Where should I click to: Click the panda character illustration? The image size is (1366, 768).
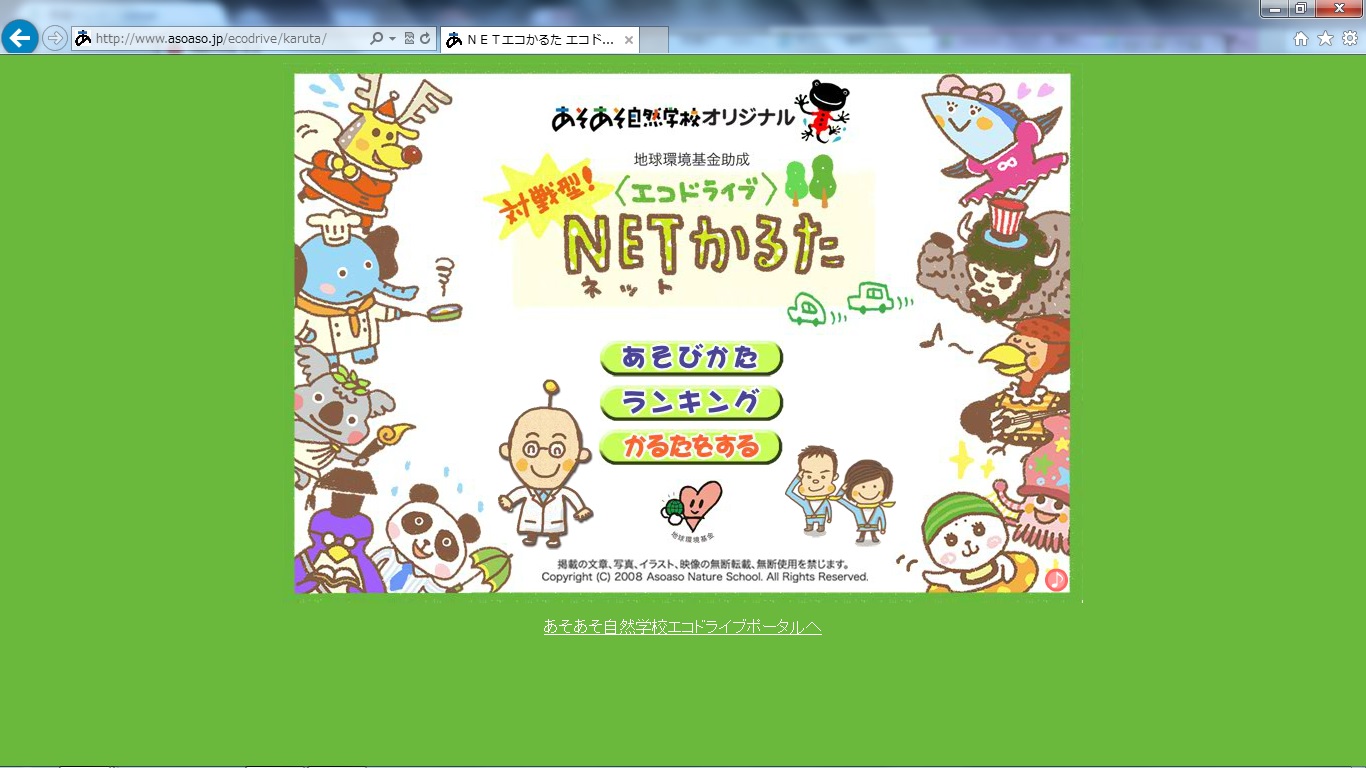[x=432, y=538]
